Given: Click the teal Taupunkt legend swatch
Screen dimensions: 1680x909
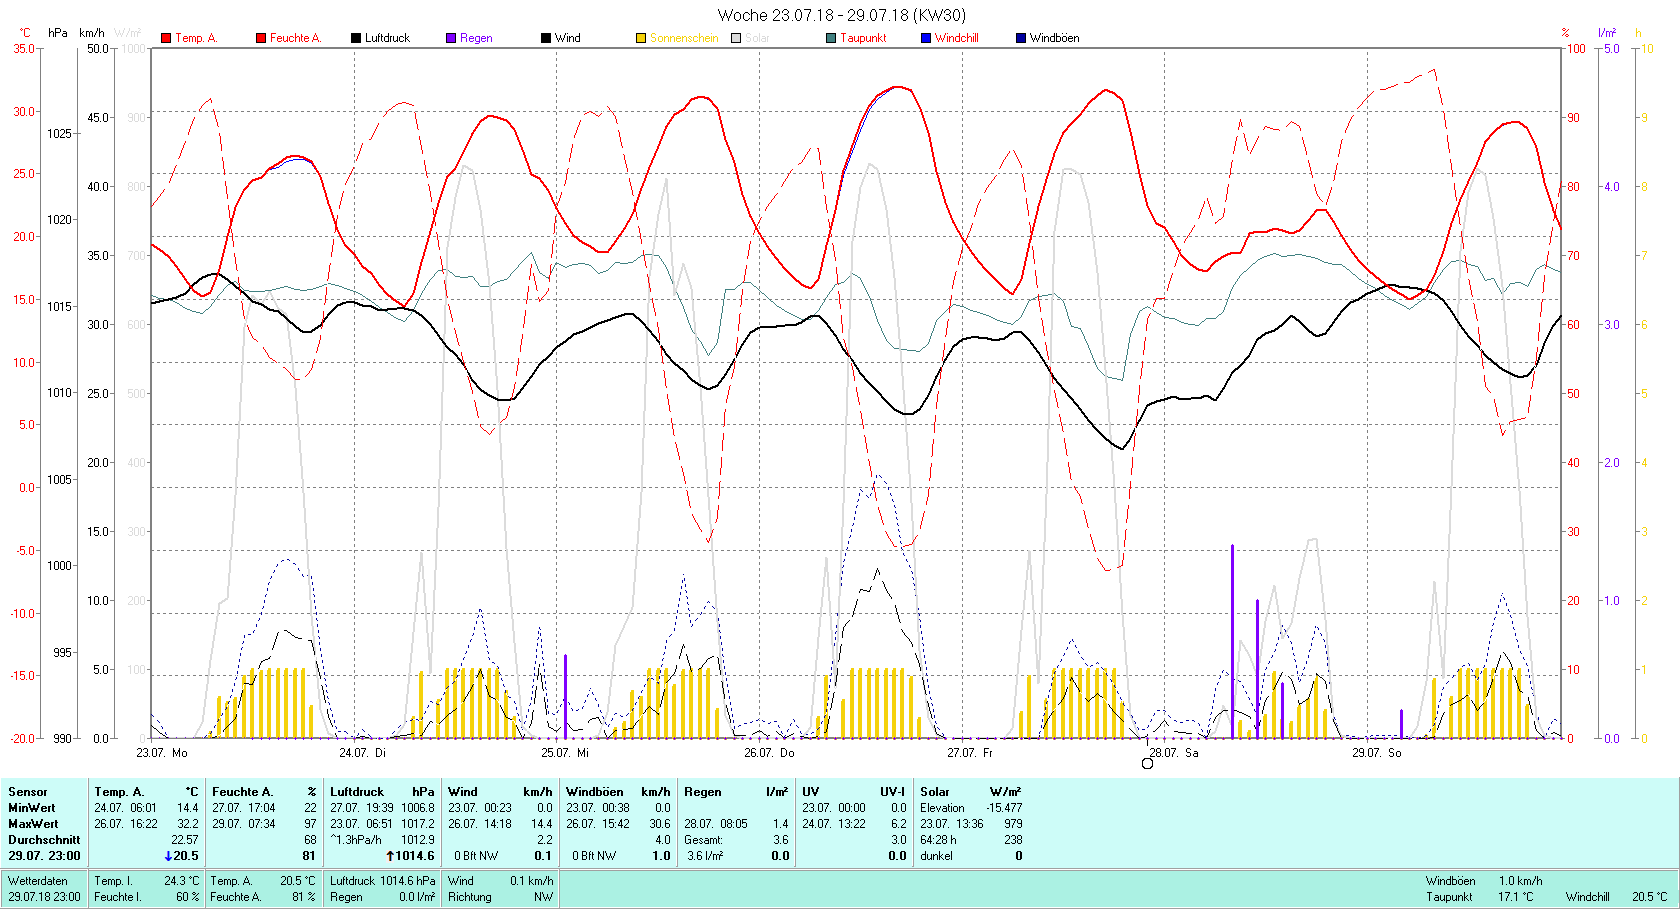Looking at the screenshot, I should [x=831, y=38].
